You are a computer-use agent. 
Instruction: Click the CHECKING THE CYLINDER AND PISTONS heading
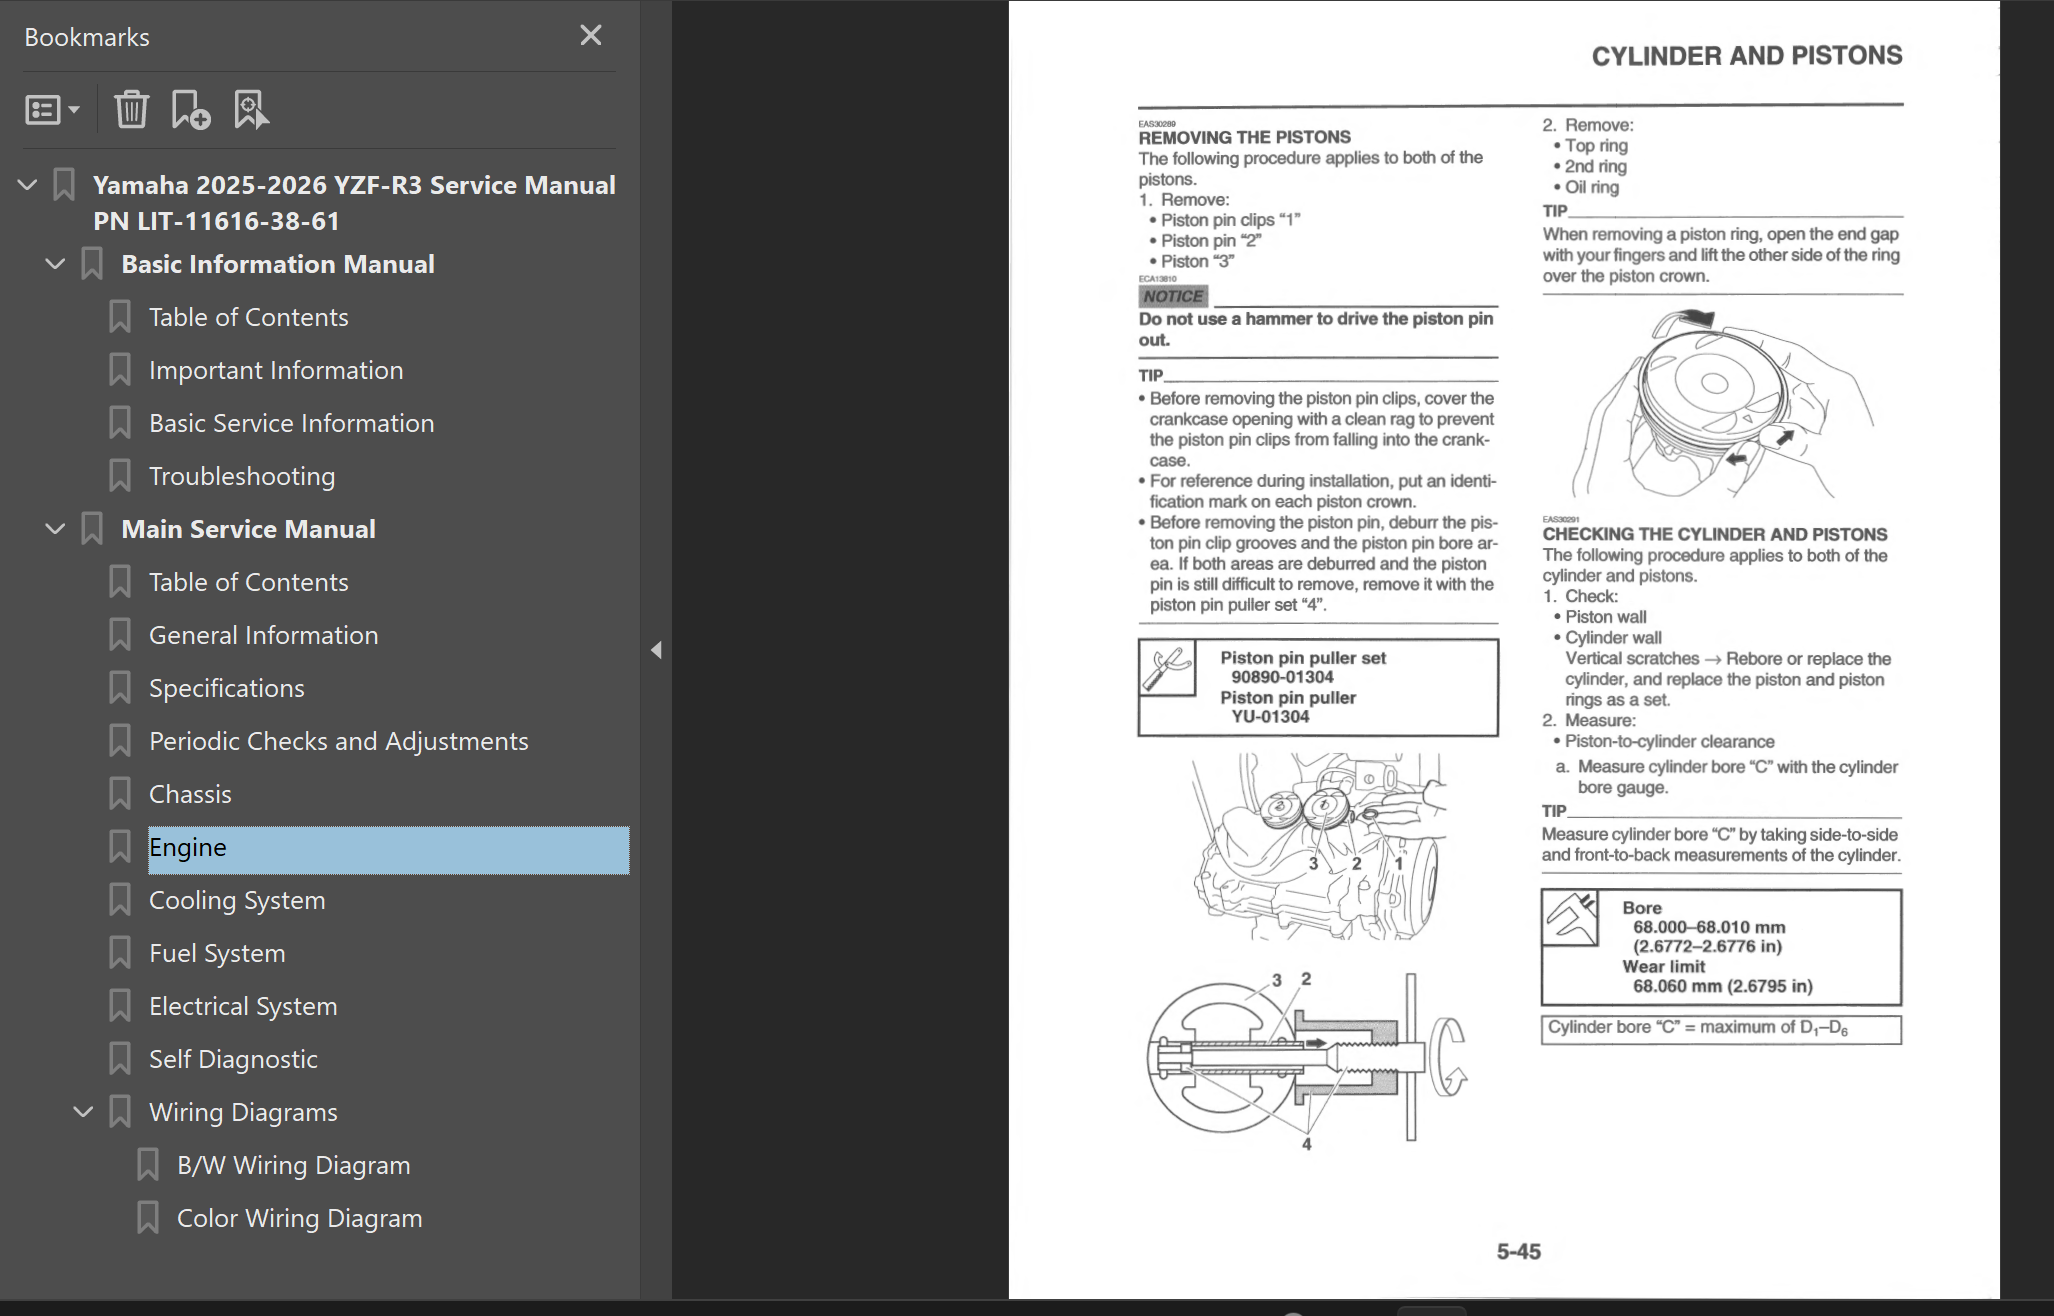1715,534
